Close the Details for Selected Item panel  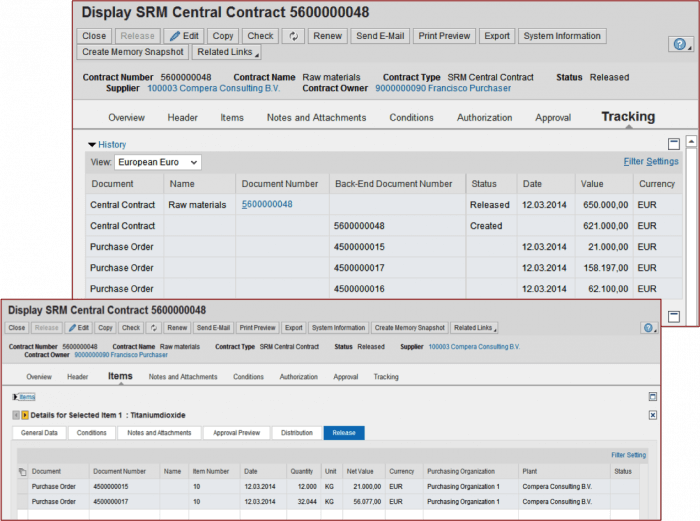[x=653, y=415]
